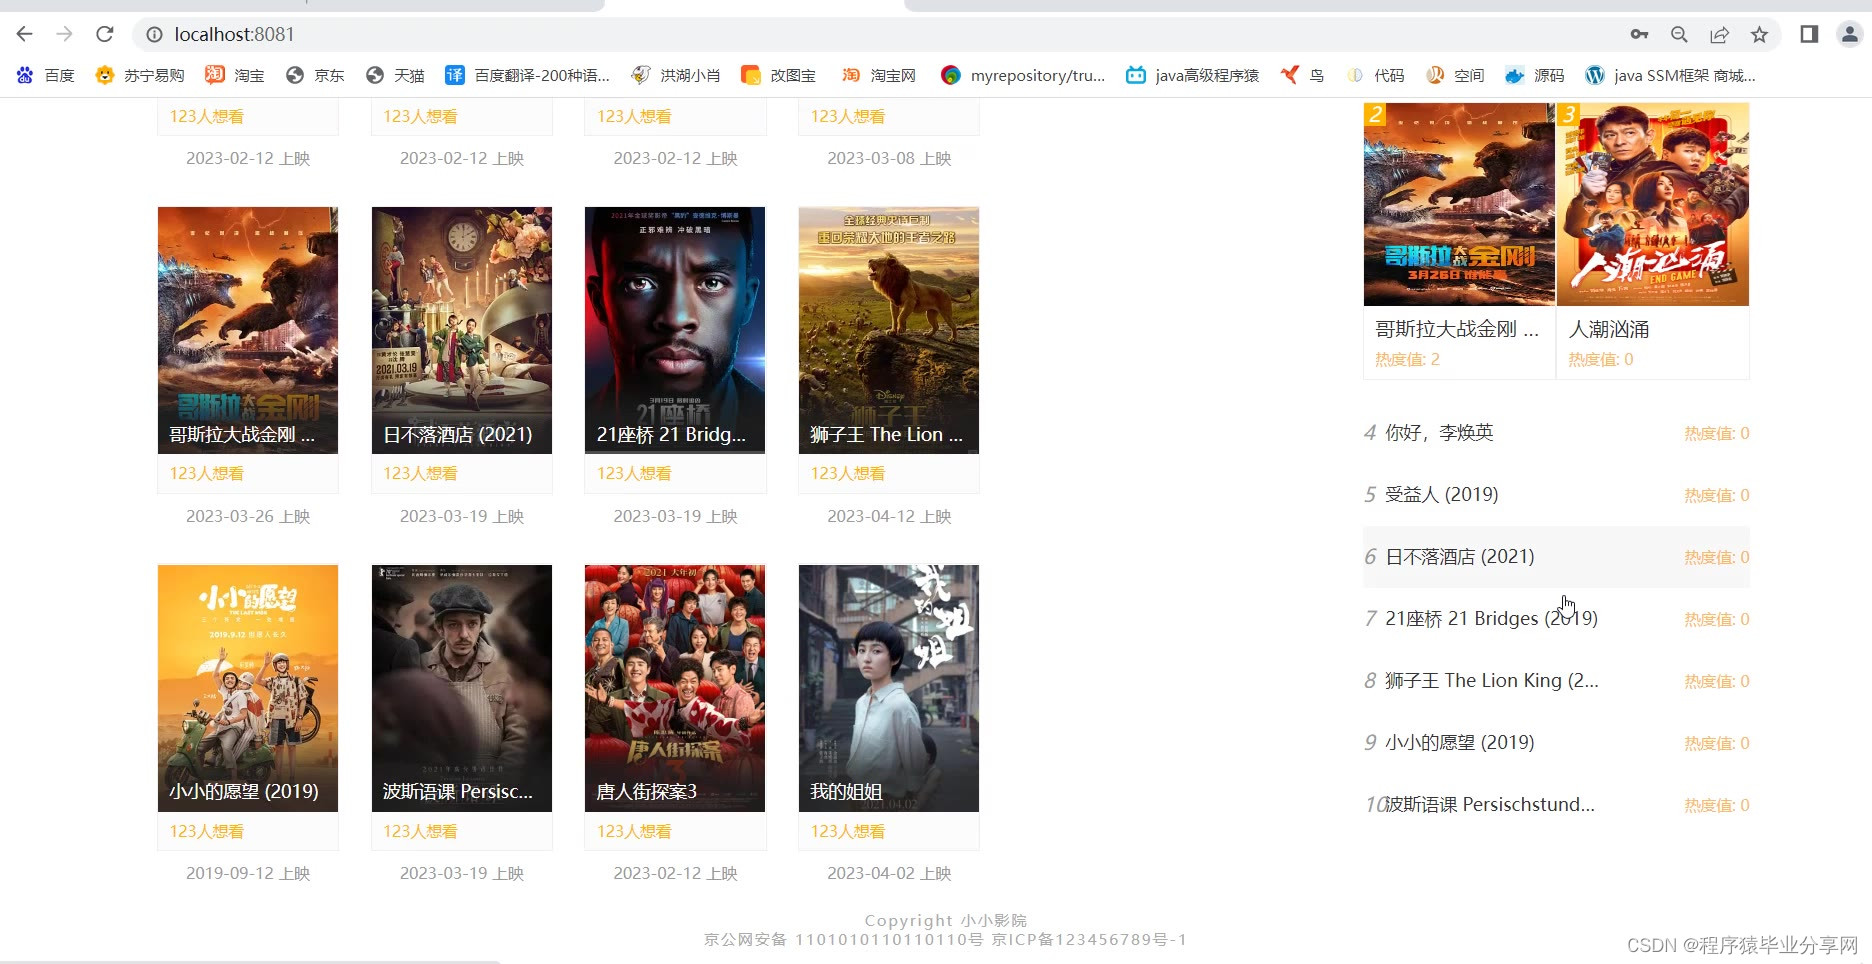The height and width of the screenshot is (964, 1872).
Task: Select rank 8 狮子王 The Lion King
Action: pyautogui.click(x=1557, y=681)
